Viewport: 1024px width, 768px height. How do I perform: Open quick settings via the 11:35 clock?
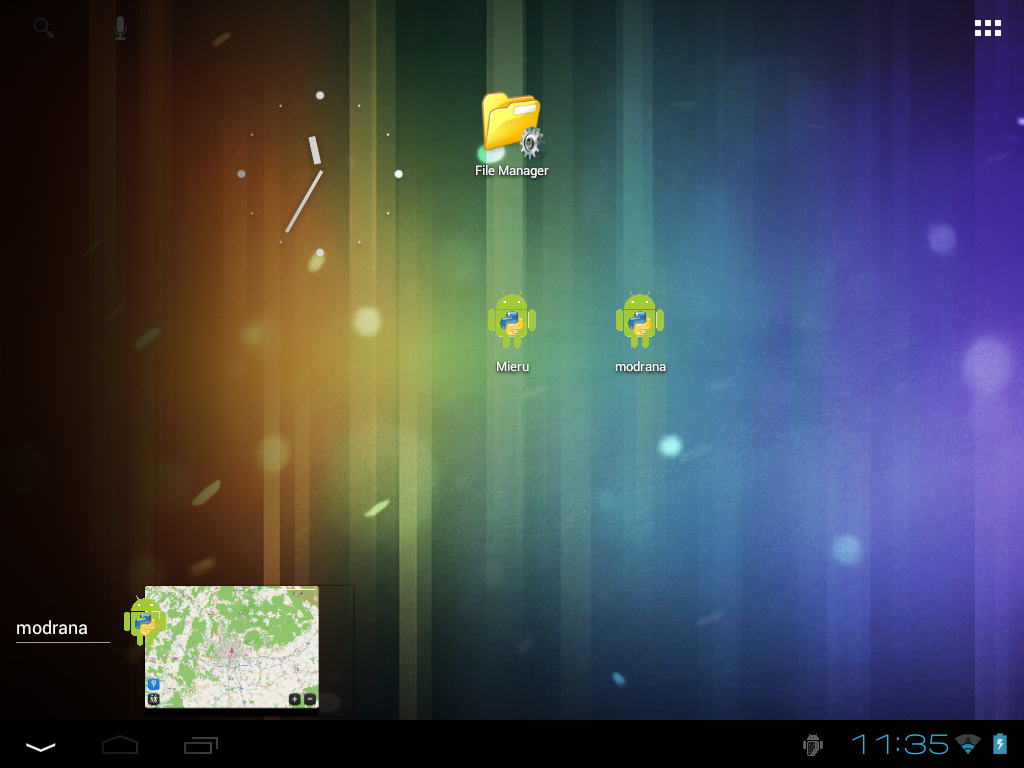pos(899,744)
